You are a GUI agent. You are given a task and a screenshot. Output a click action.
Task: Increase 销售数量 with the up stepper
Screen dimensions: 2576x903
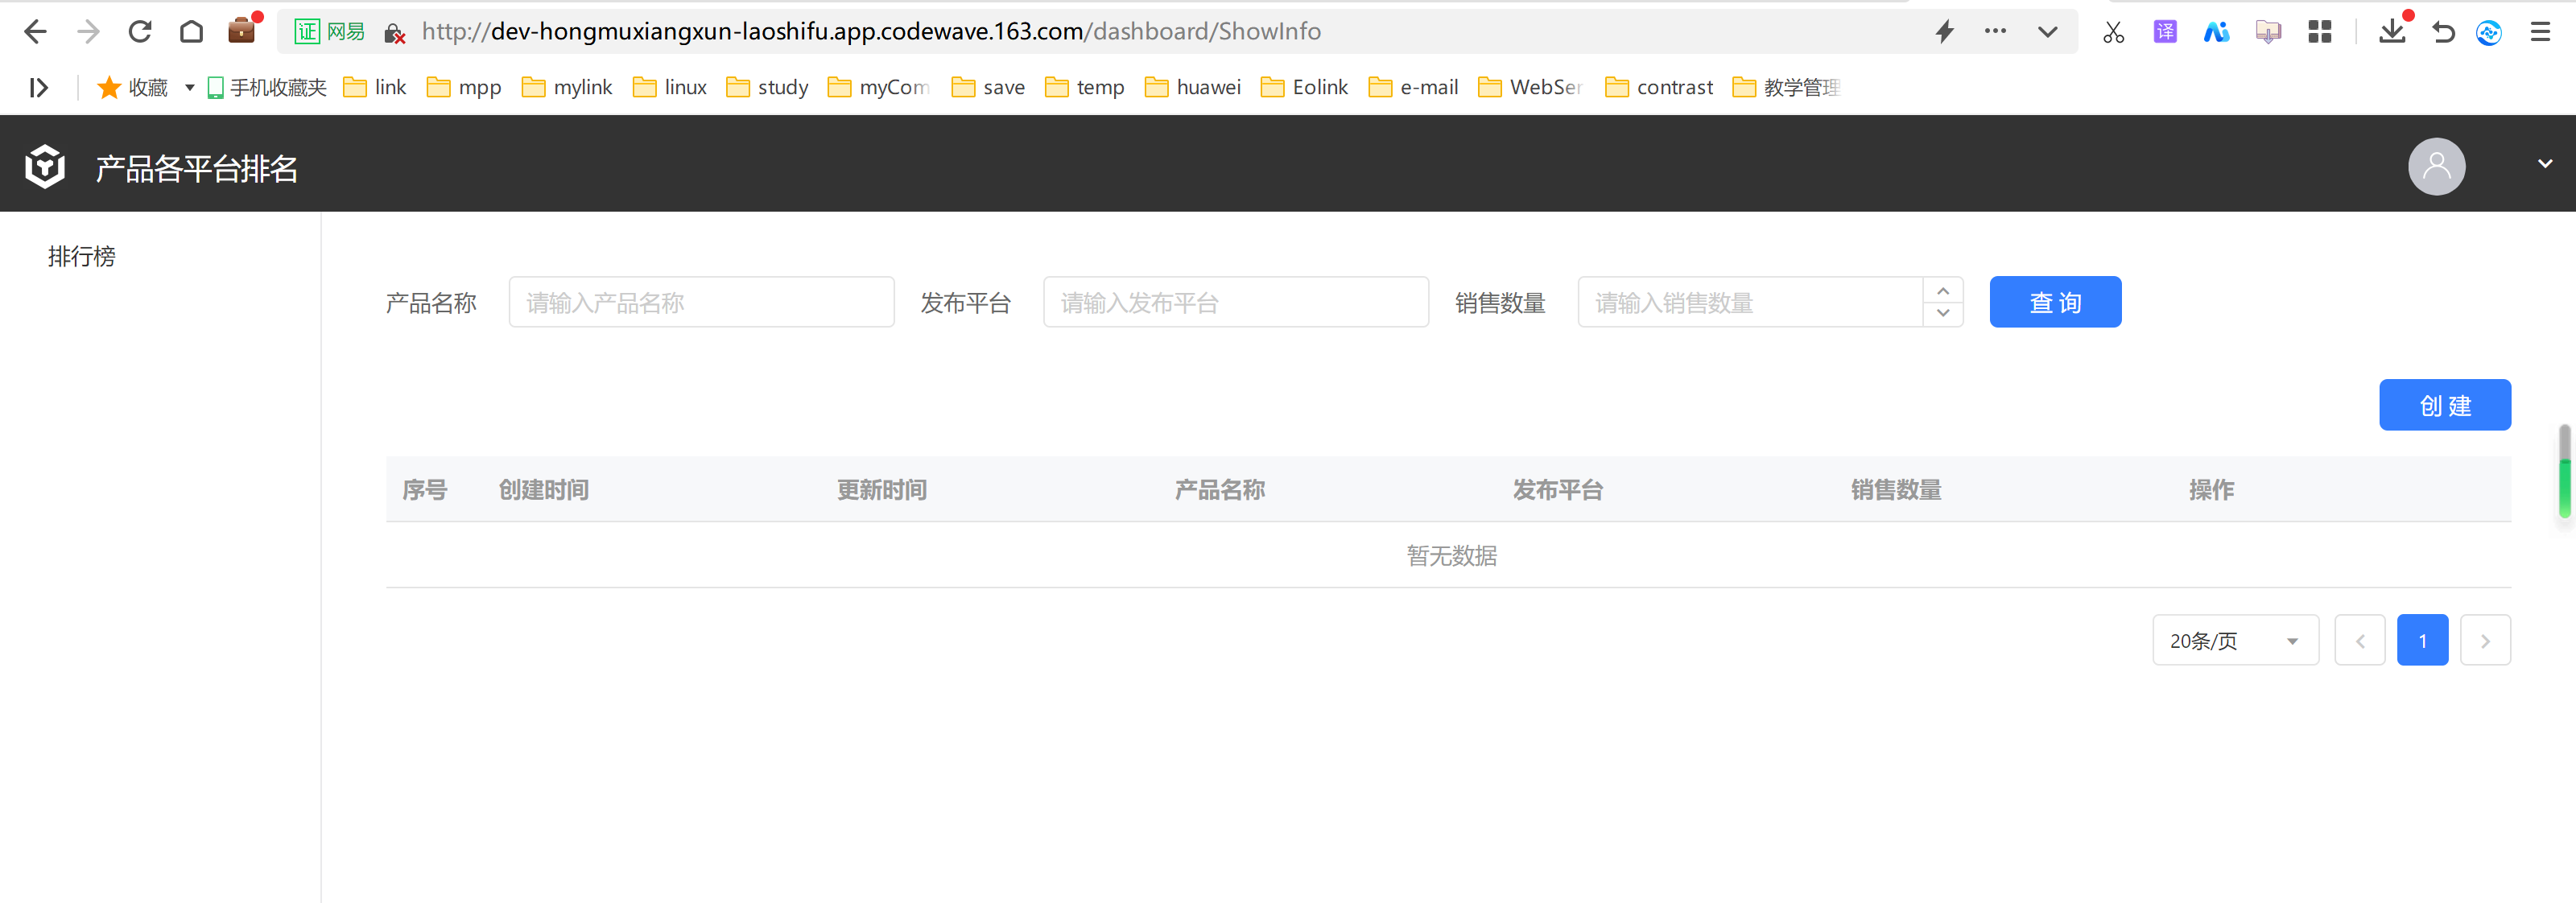pyautogui.click(x=1943, y=291)
